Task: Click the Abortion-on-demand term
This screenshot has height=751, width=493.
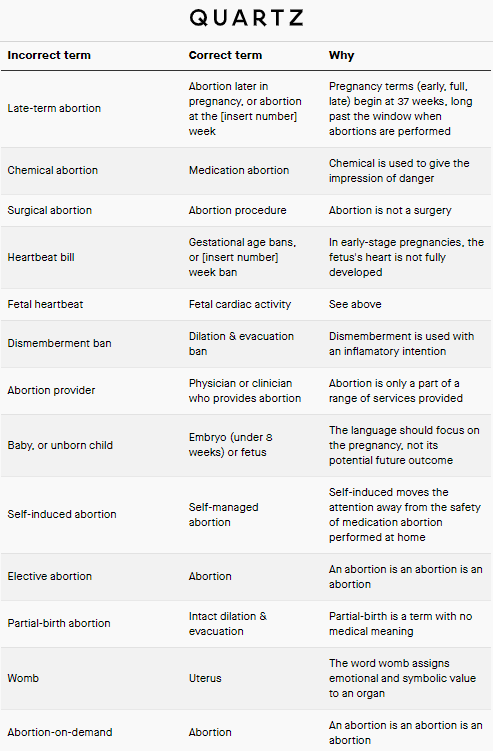Action: (x=60, y=732)
